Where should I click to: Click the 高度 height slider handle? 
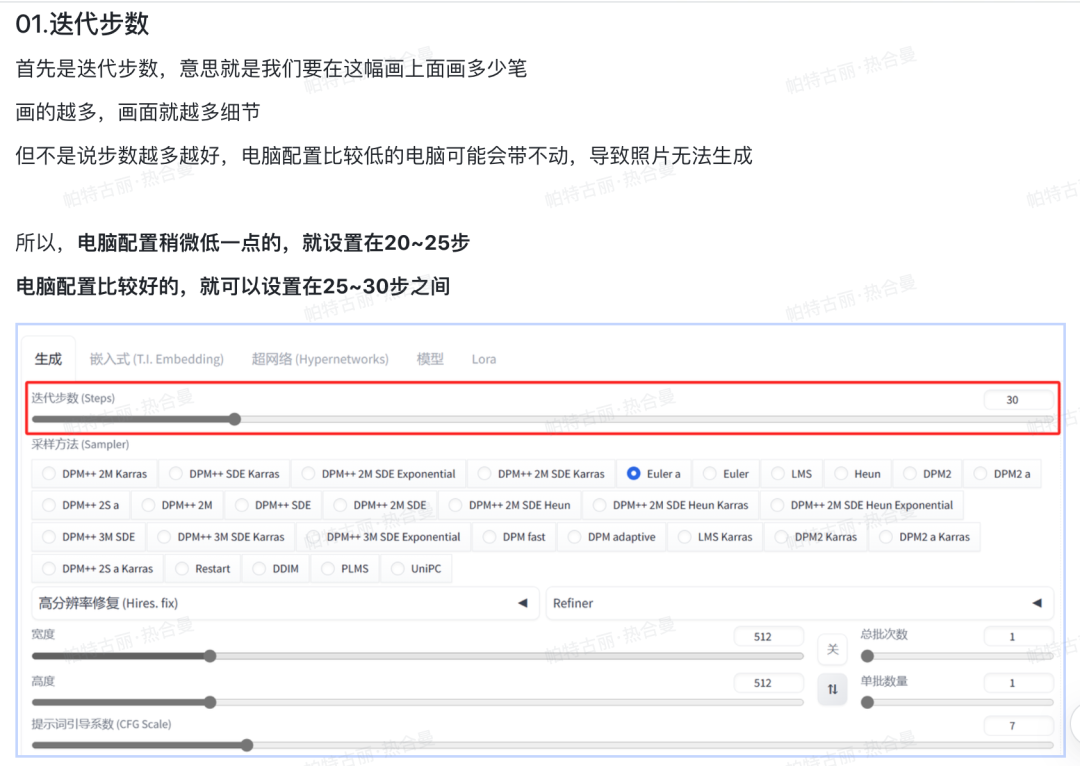(210, 702)
